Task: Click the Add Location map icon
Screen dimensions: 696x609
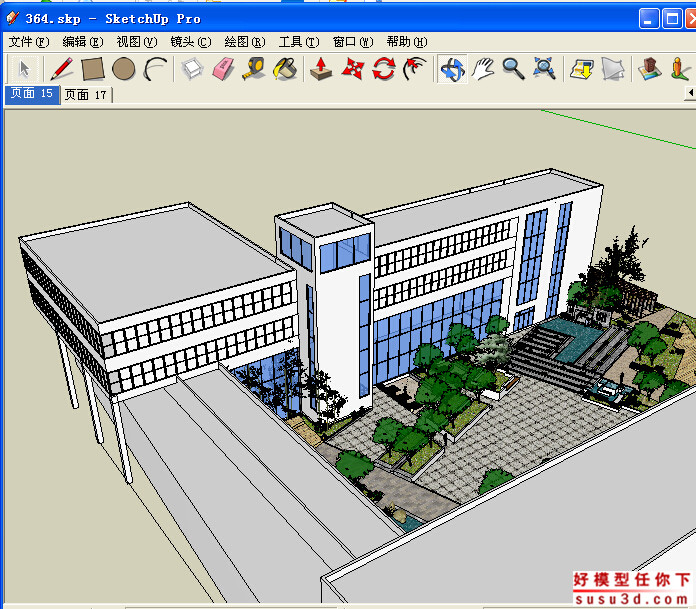Action: coord(650,69)
